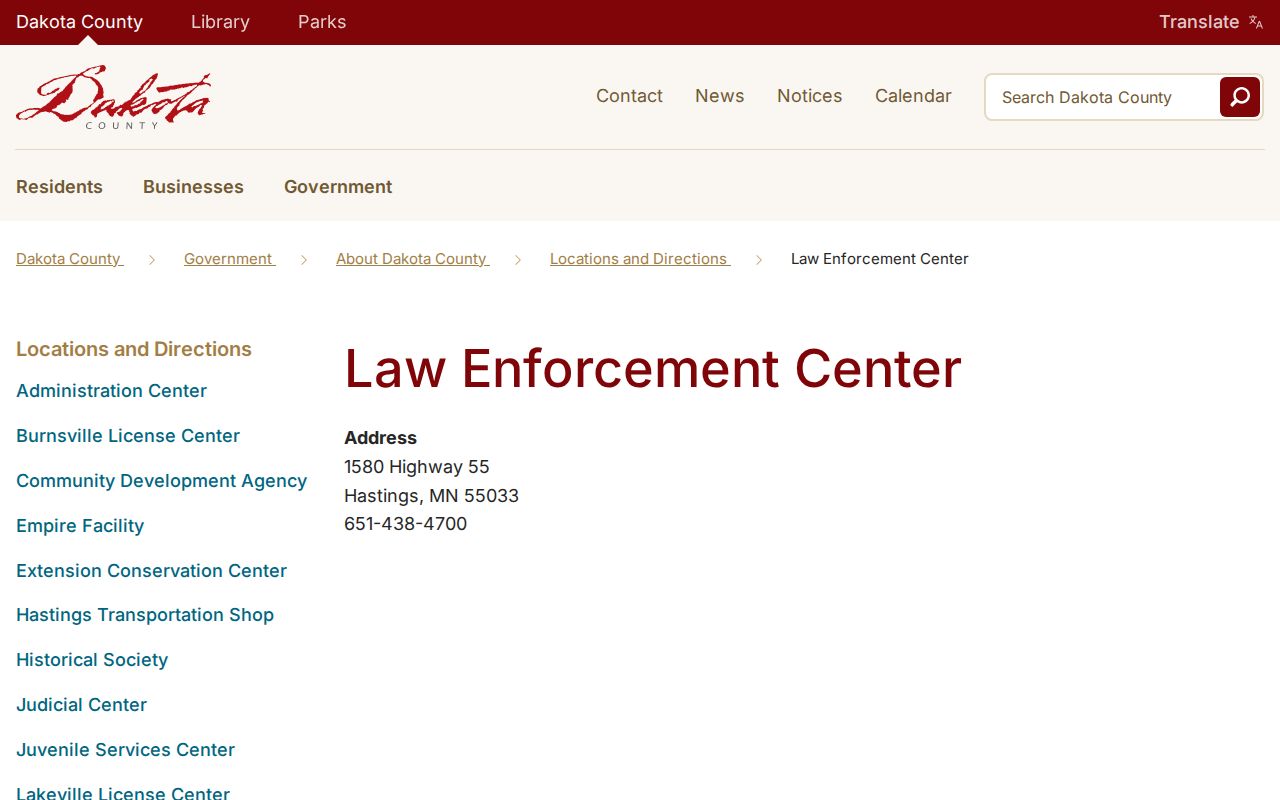Viewport: 1280px width, 800px height.
Task: Open Judicial Center location
Action: 81,705
